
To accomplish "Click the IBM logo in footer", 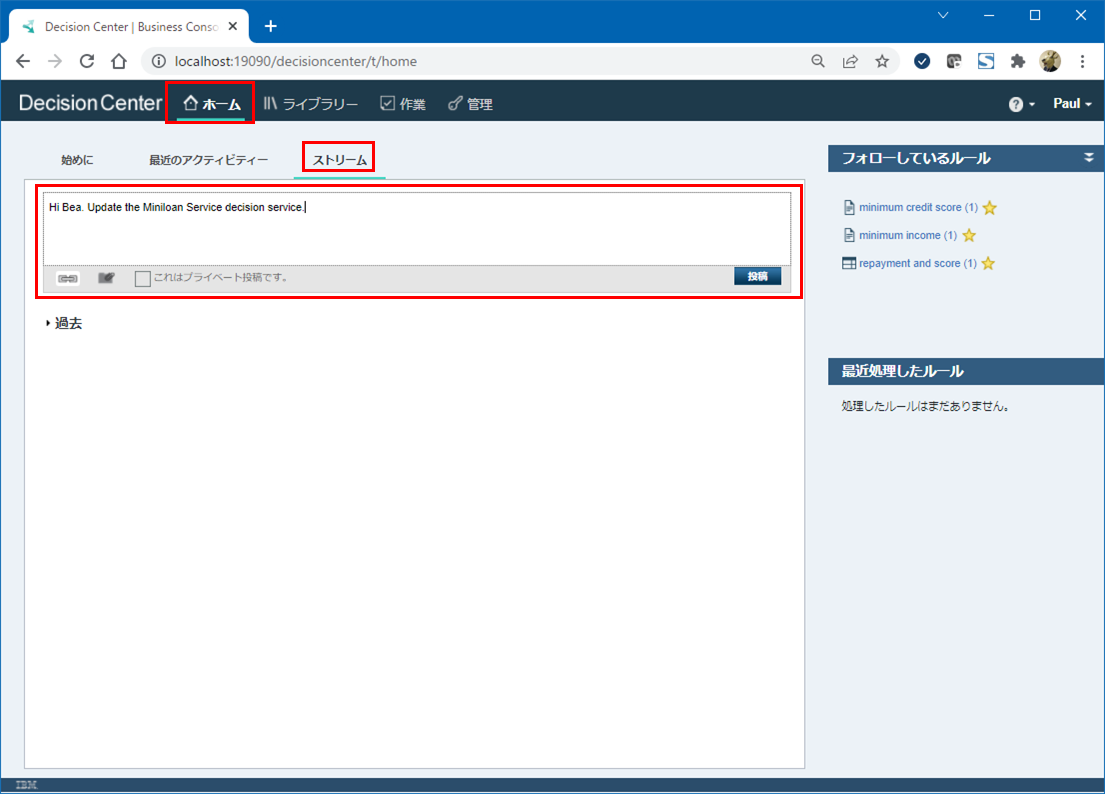I will (x=26, y=785).
